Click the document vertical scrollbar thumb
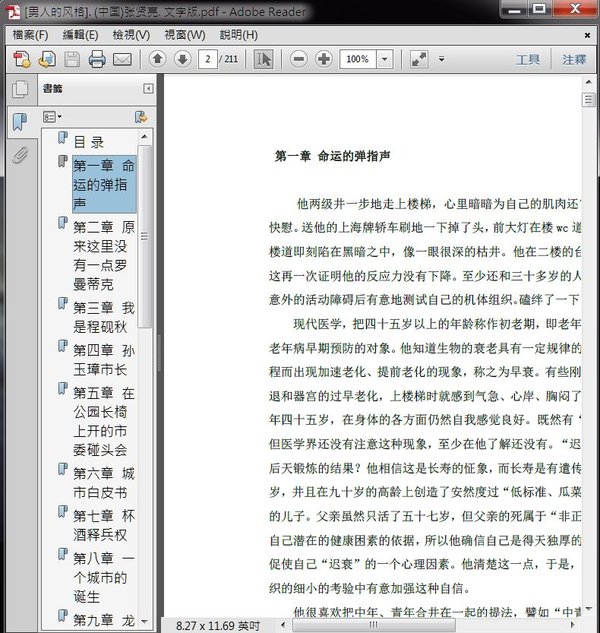 pyautogui.click(x=589, y=99)
